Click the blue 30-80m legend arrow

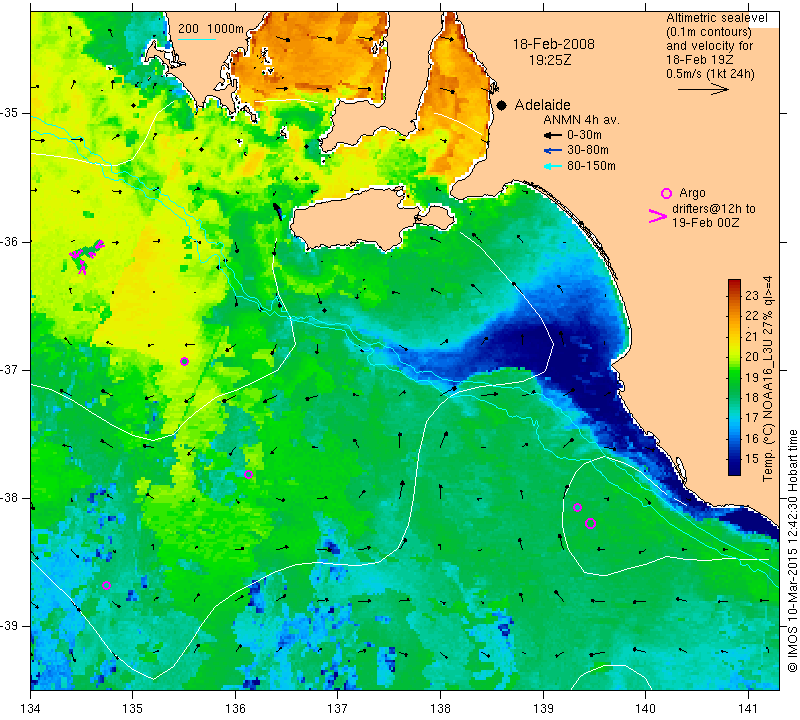(x=553, y=151)
